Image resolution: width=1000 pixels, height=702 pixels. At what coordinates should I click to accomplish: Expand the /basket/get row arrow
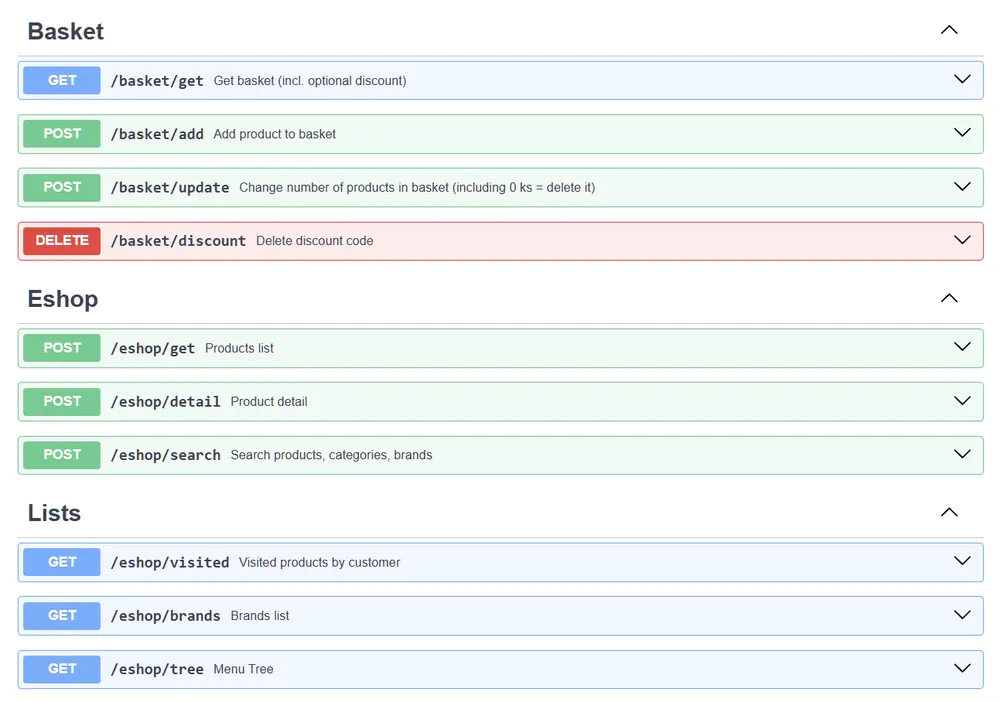point(962,79)
